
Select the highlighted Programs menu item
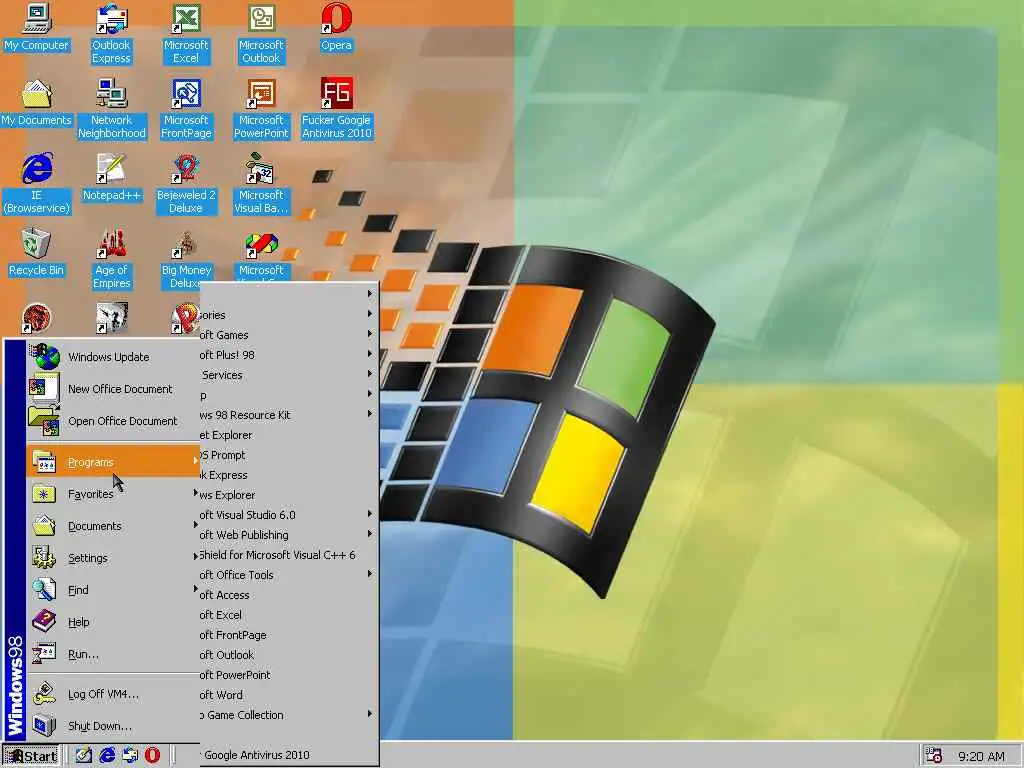(x=113, y=462)
